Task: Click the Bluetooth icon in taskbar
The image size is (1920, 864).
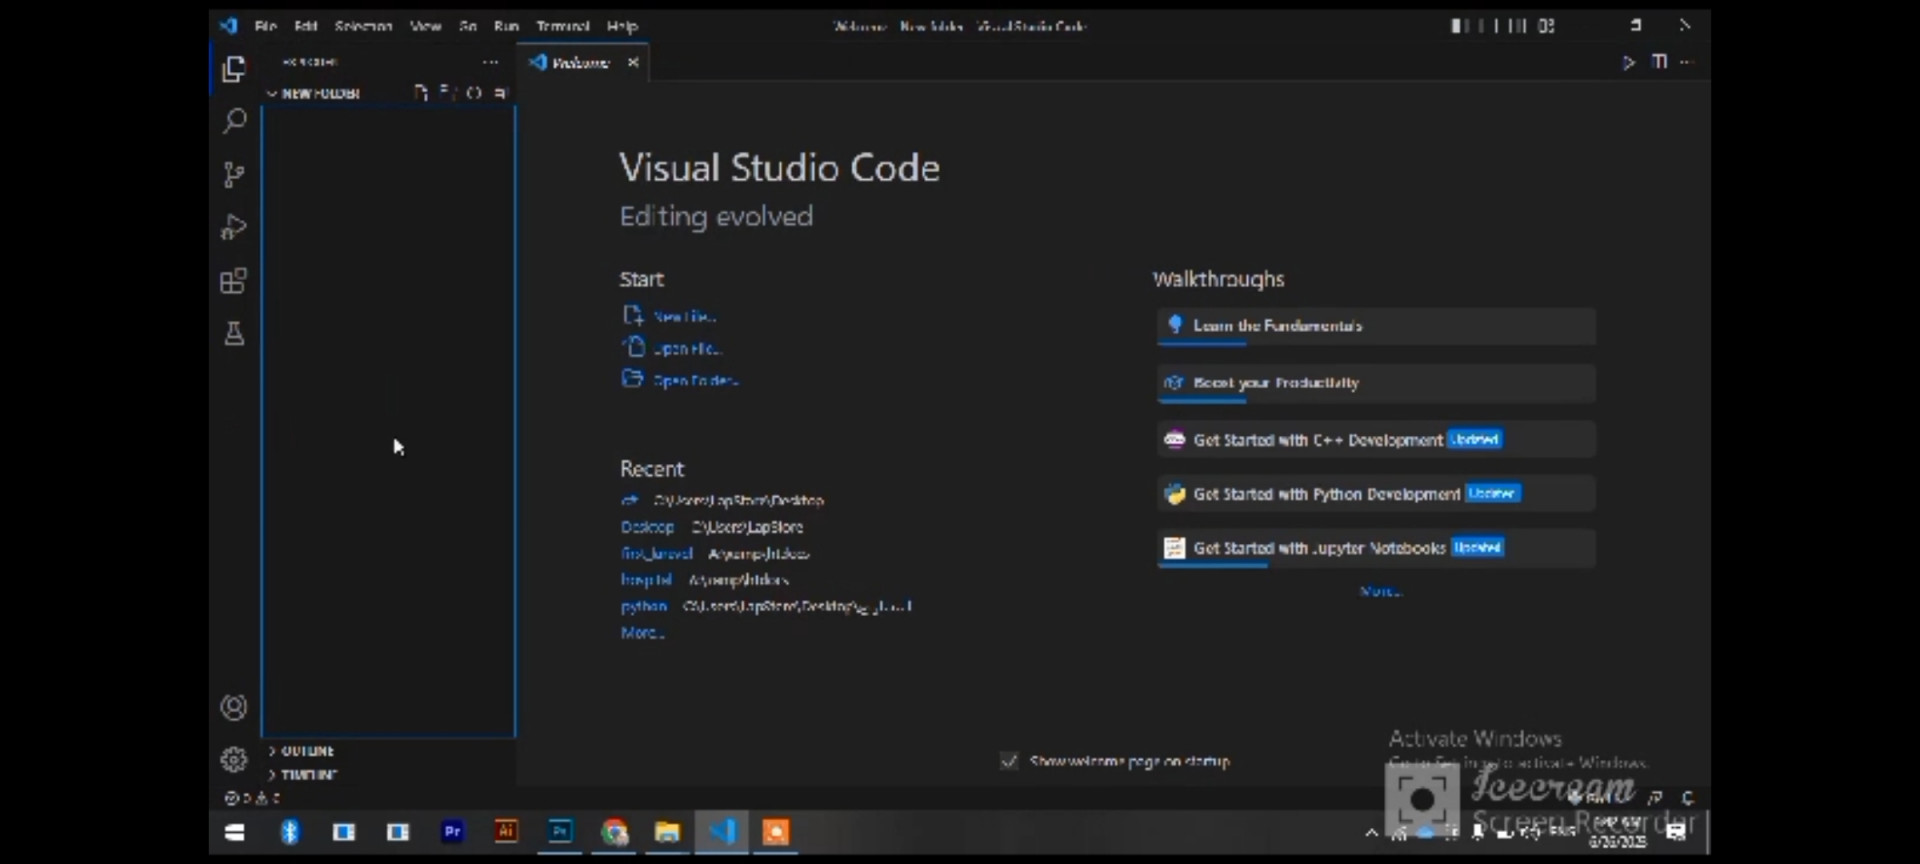Action: [x=290, y=832]
